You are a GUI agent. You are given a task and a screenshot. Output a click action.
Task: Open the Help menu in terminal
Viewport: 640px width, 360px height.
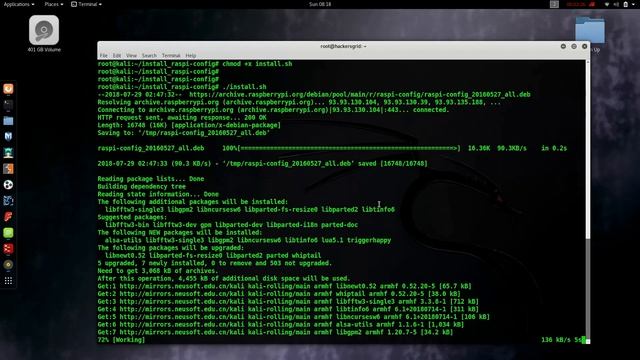(191, 56)
